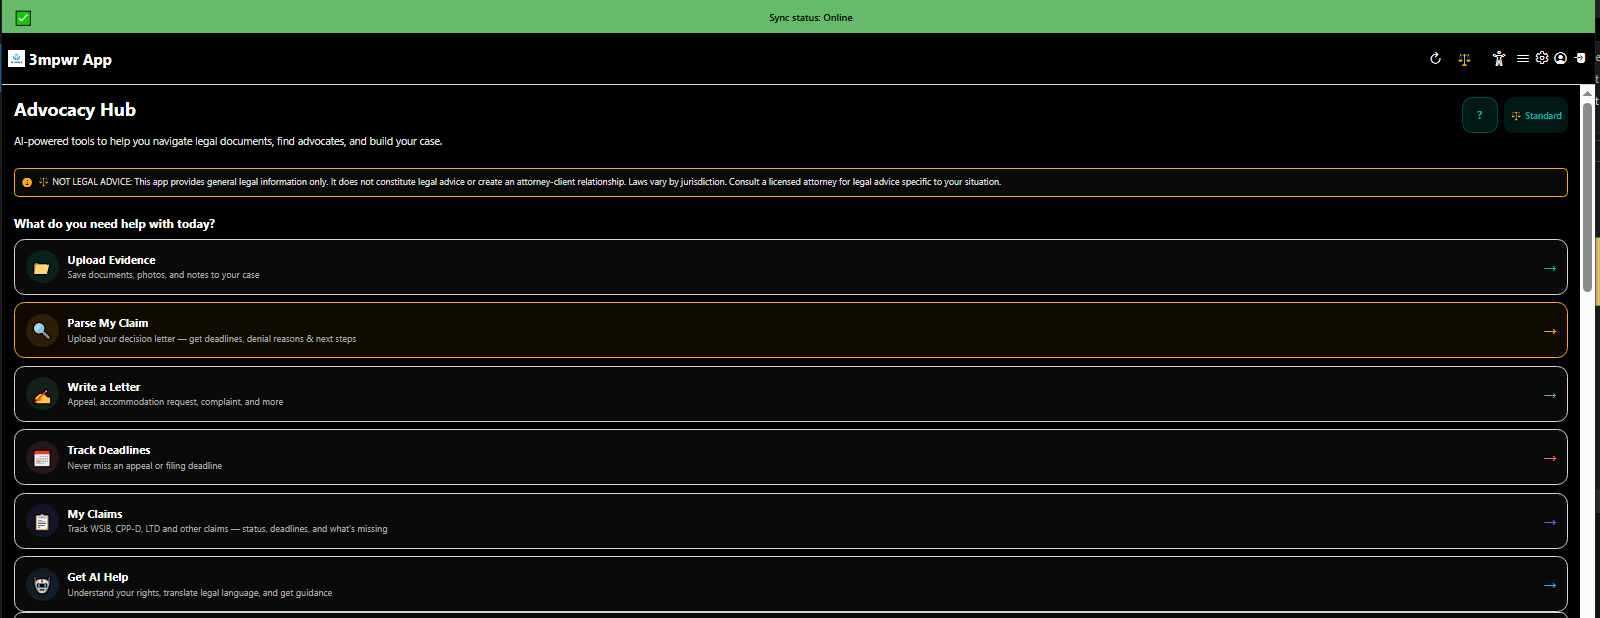Toggle the green sync status checkbox

click(x=23, y=18)
